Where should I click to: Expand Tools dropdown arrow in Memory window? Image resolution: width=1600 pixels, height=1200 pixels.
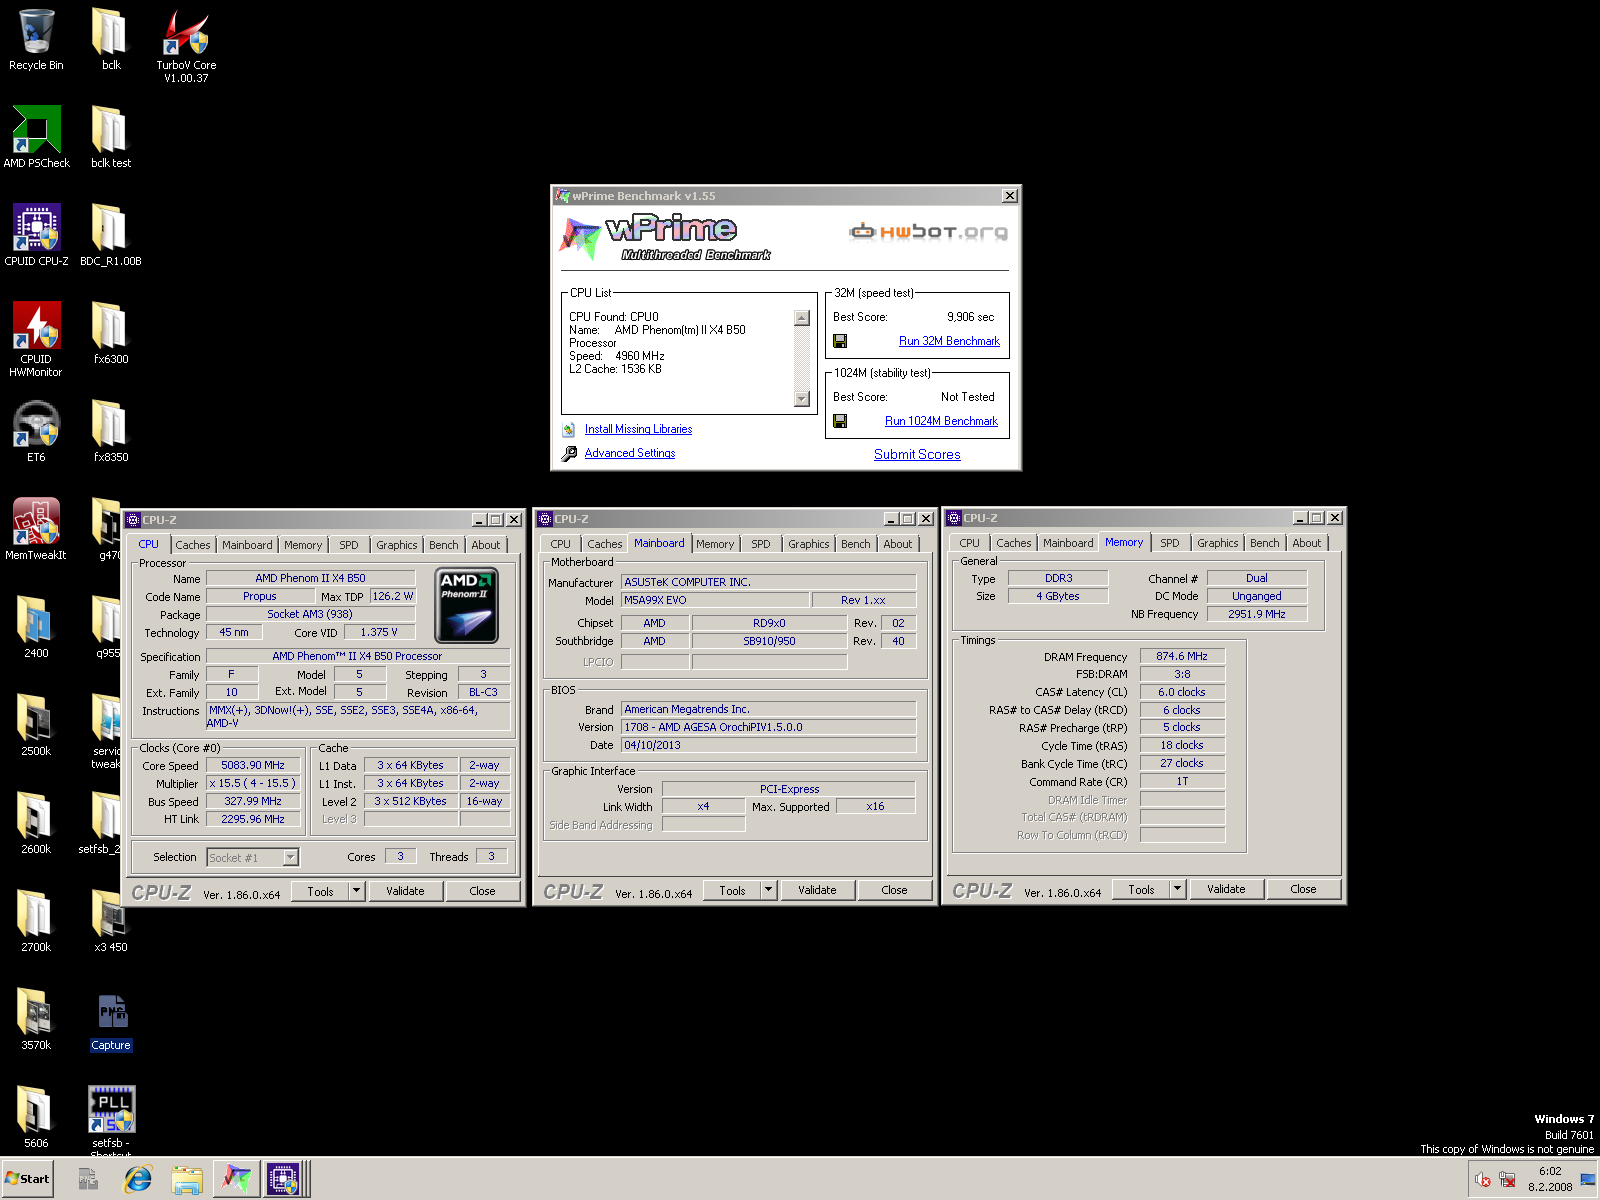coord(1177,889)
